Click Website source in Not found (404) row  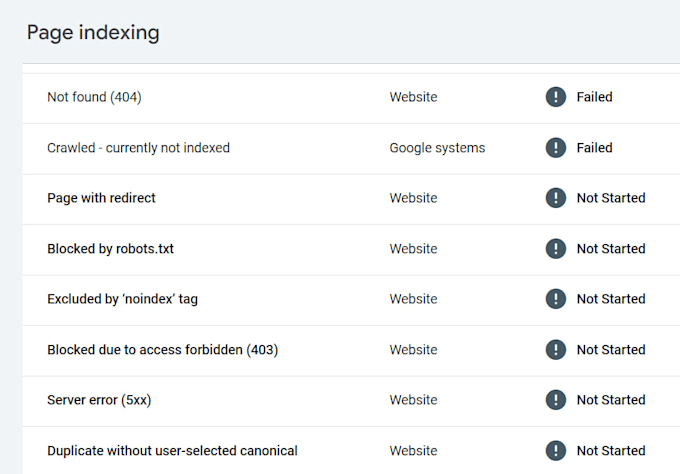[x=413, y=97]
